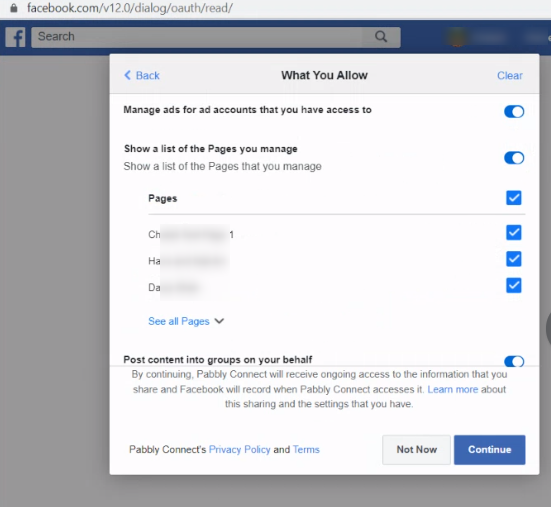Uncheck the Pages select-all checkbox

pos(514,198)
